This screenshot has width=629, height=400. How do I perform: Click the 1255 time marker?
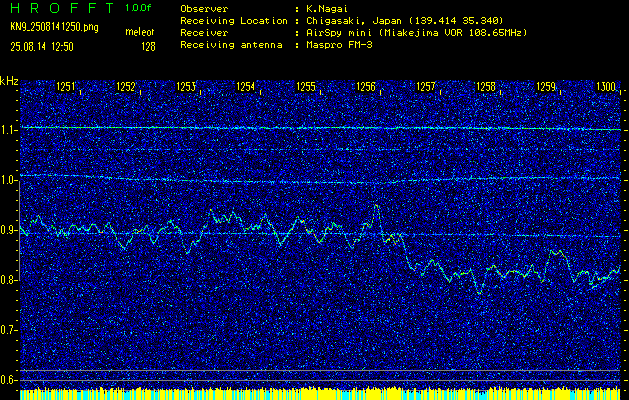click(x=306, y=87)
